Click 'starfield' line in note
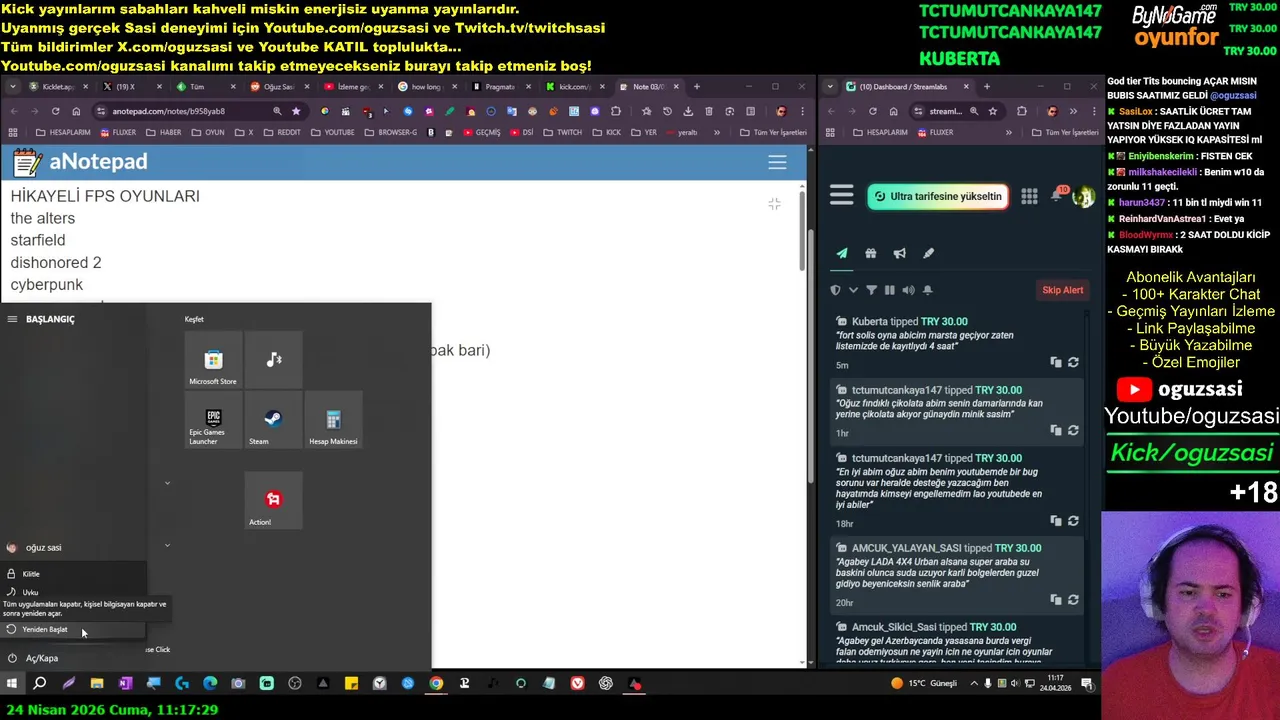 point(38,240)
